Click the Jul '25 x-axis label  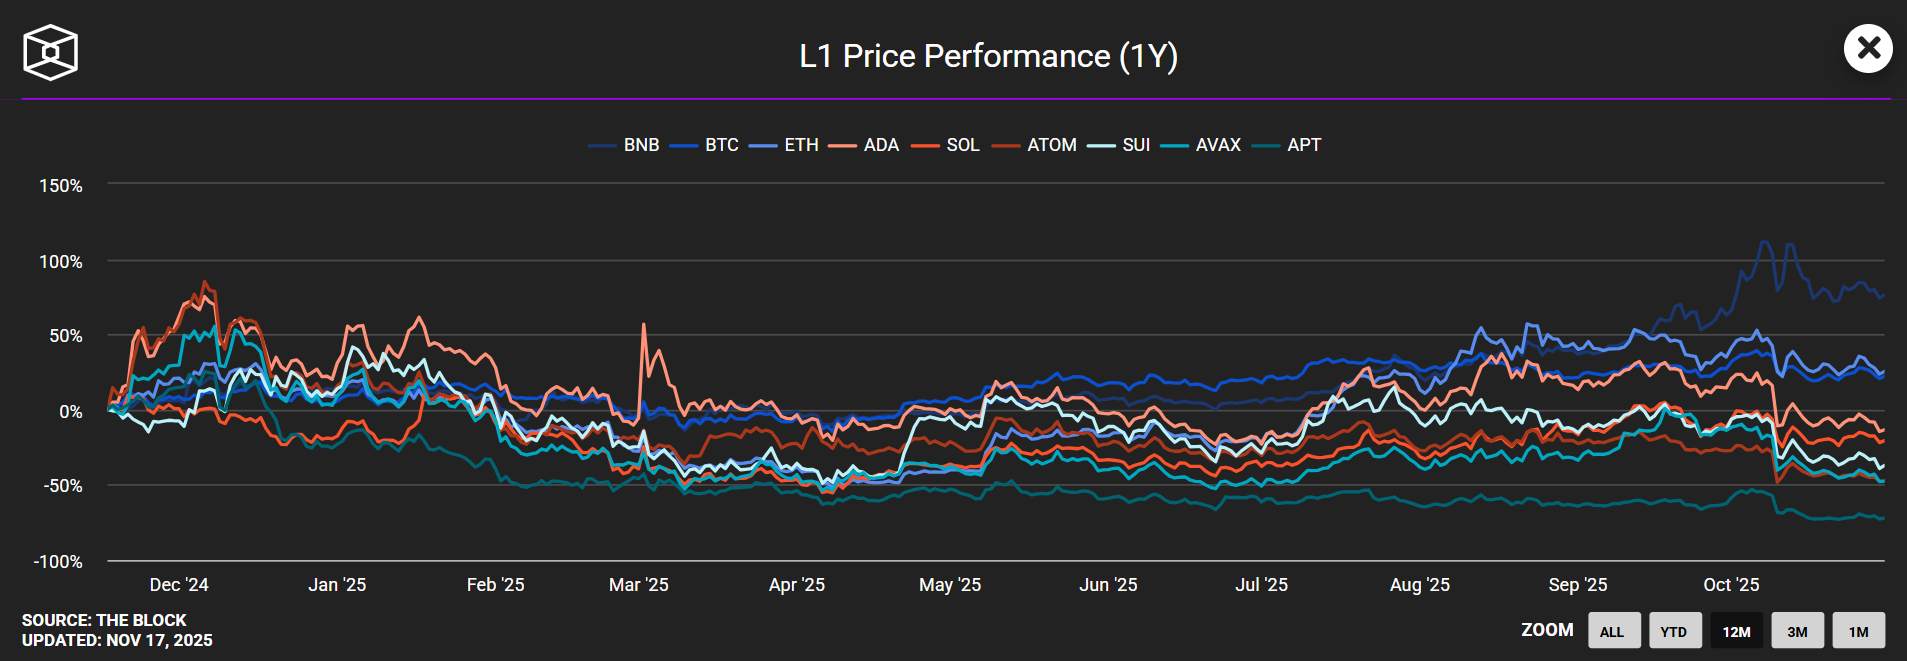pos(1261,585)
